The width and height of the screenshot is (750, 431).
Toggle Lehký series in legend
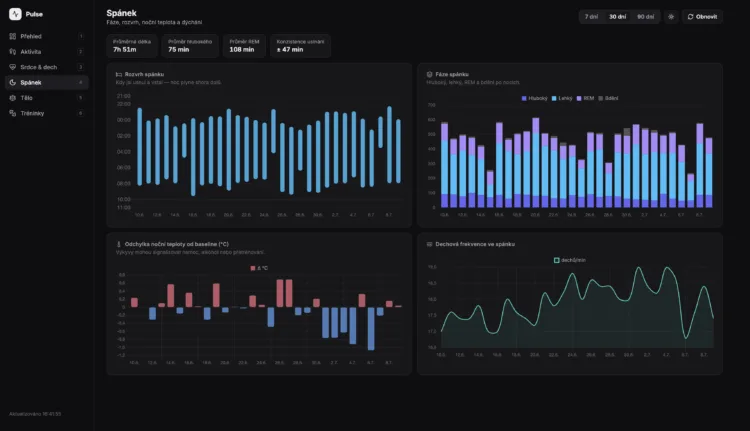coord(562,99)
